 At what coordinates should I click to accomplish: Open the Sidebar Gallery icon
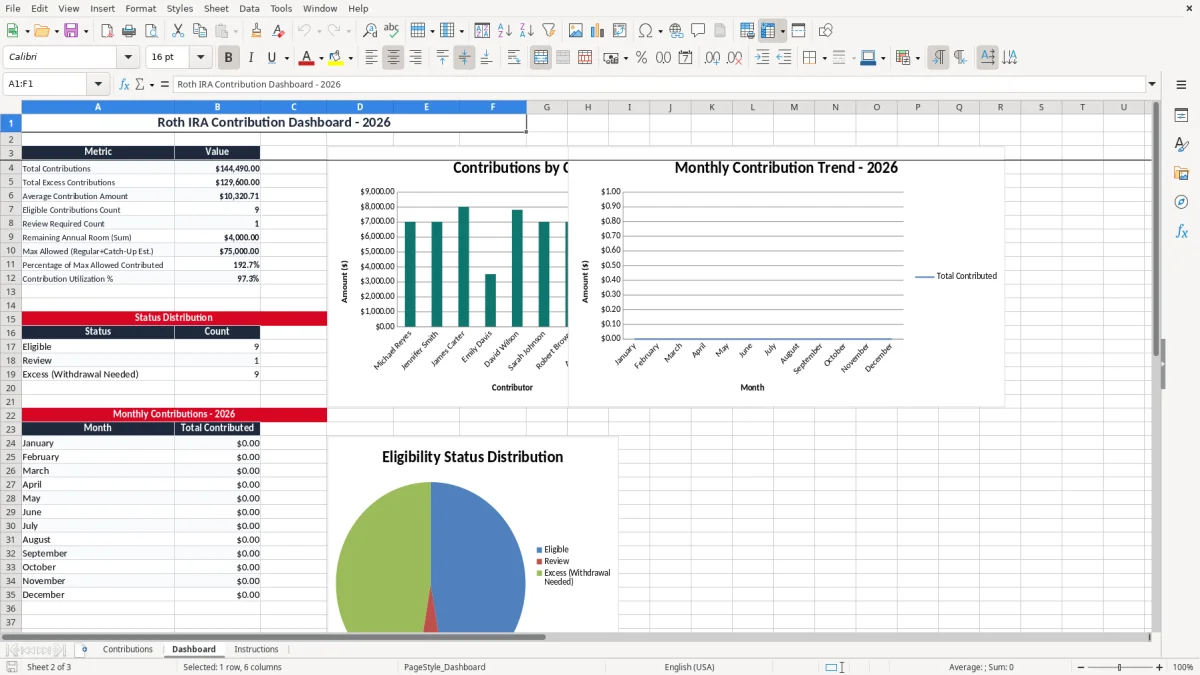click(1181, 174)
